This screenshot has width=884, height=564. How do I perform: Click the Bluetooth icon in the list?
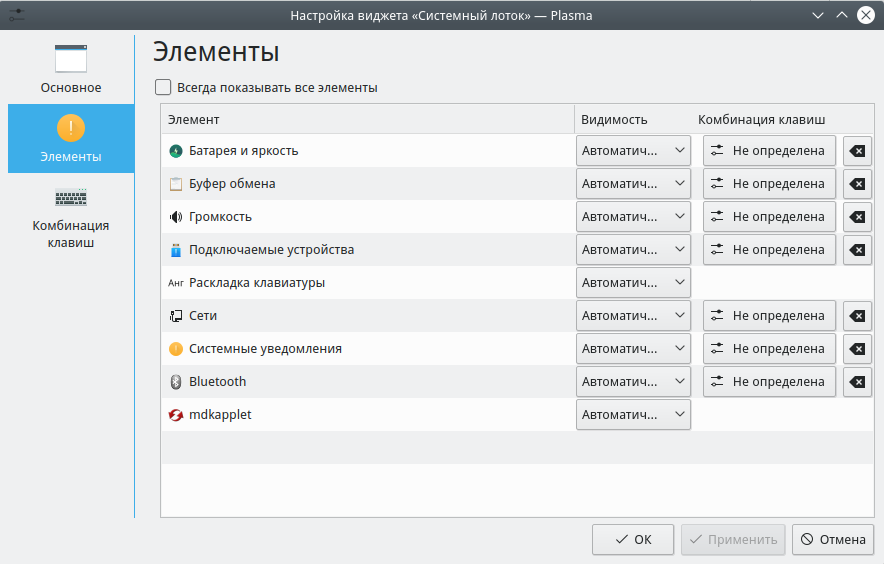pos(176,382)
